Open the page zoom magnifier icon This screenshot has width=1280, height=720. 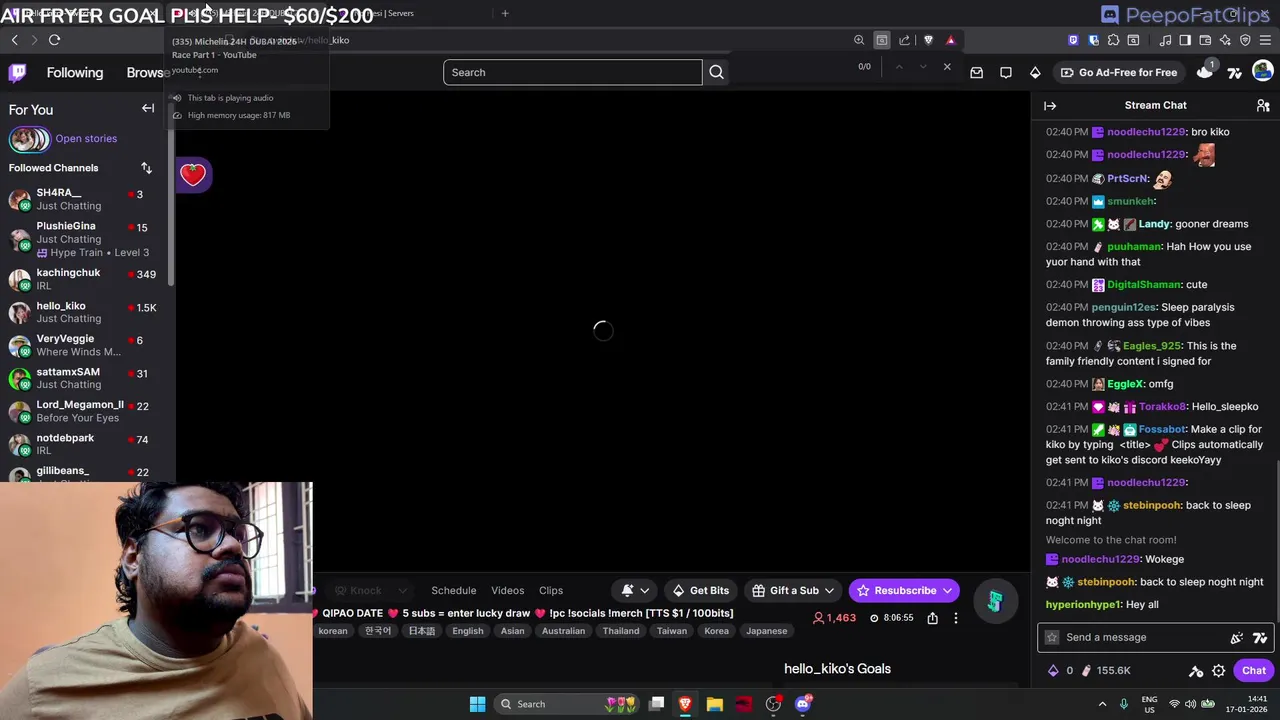(859, 40)
